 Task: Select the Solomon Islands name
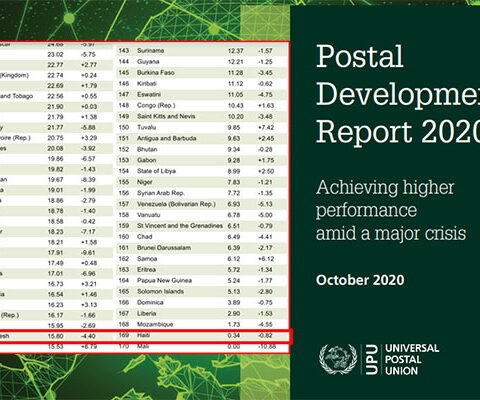tap(160, 291)
